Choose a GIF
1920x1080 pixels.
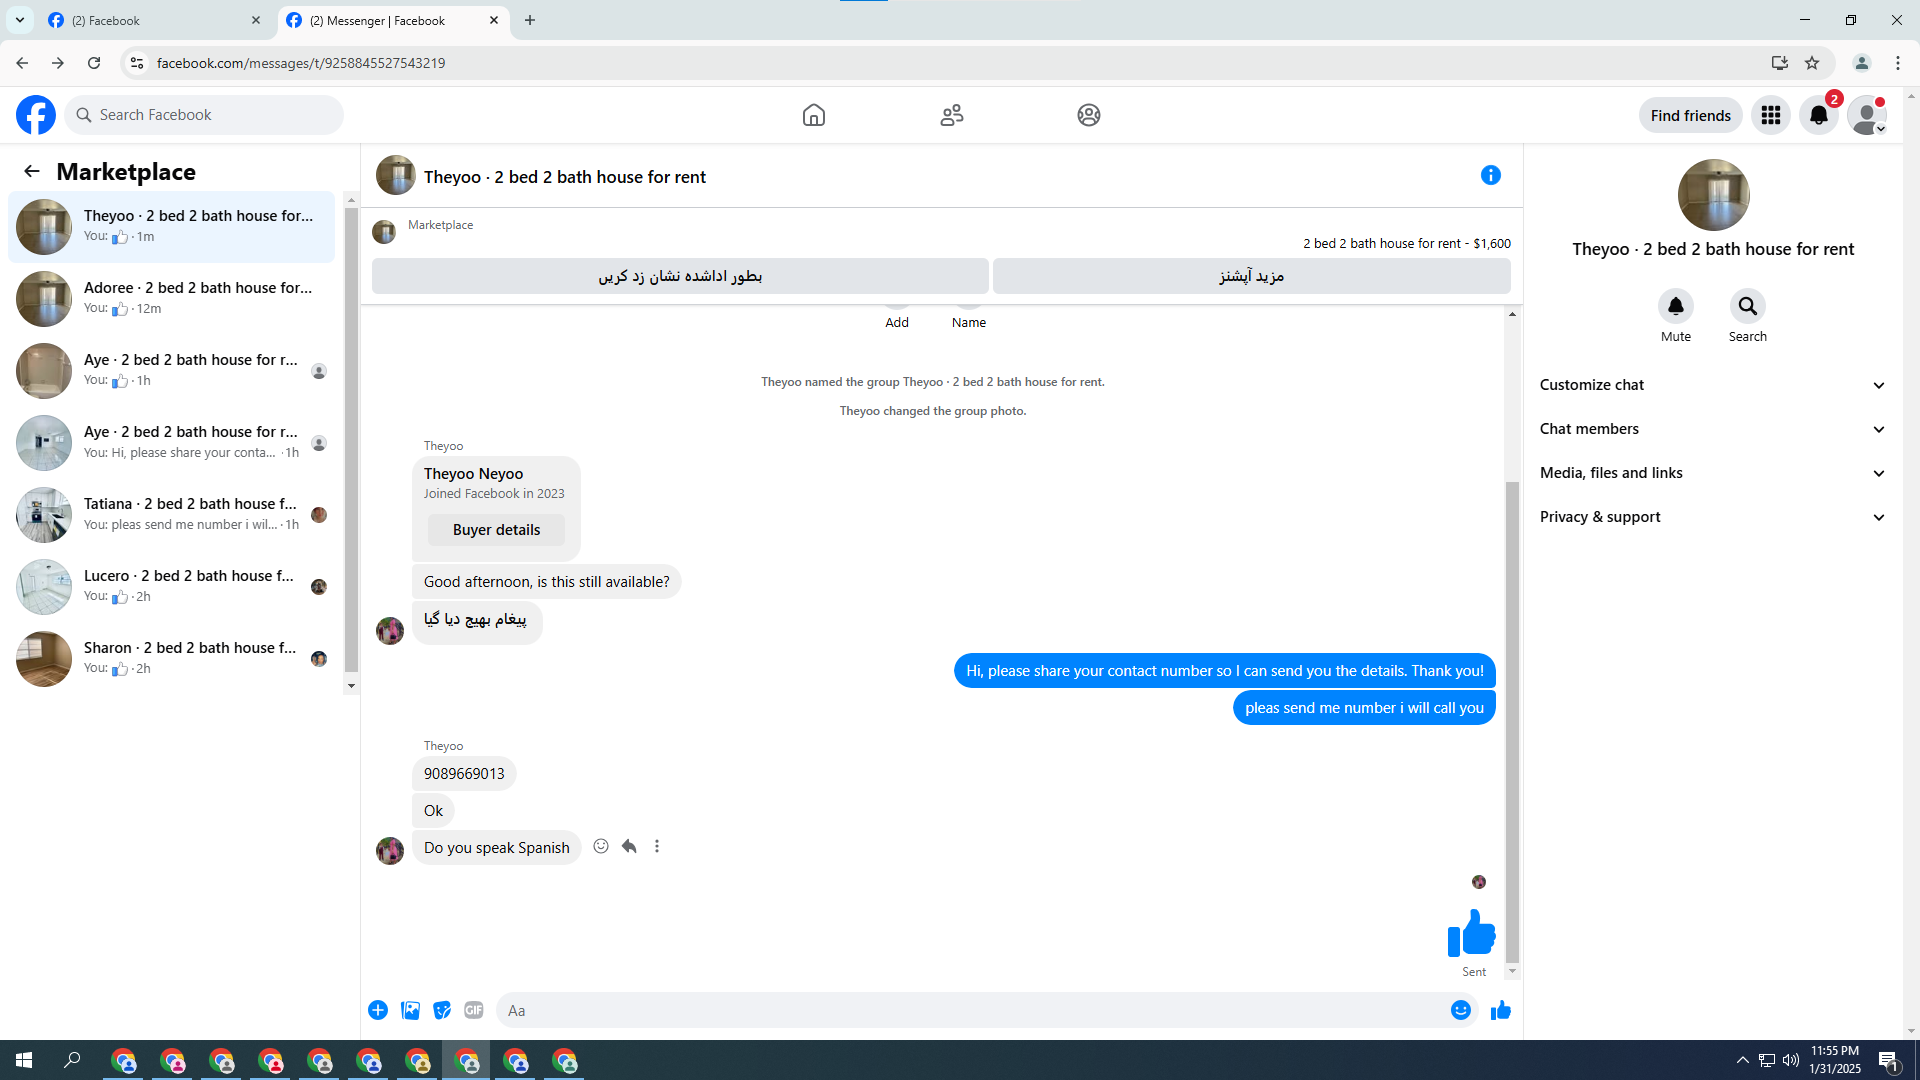(474, 1010)
